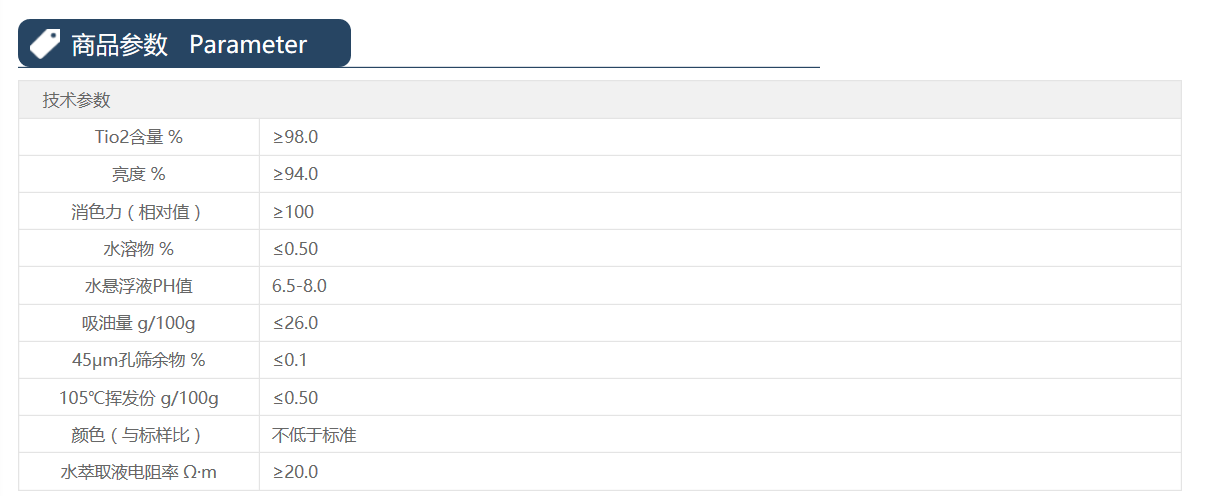Select the 45μm孔筛余物 % label cell

pos(139,360)
